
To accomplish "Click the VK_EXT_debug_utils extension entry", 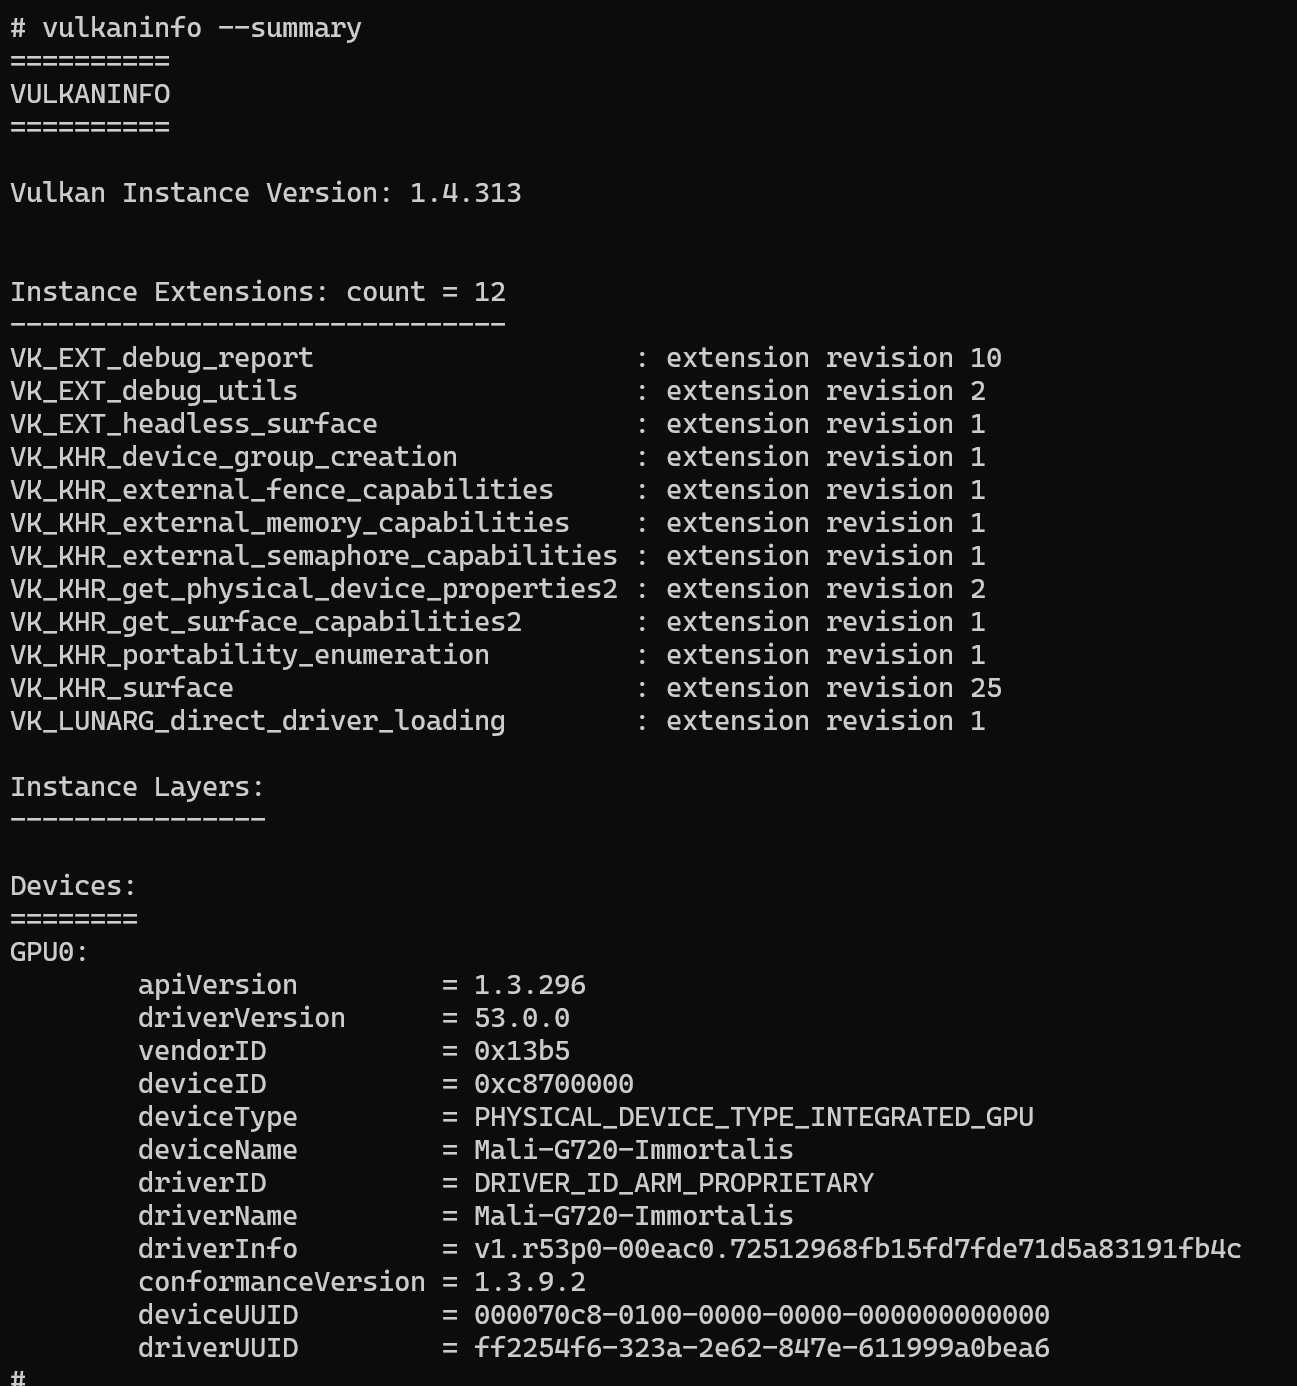I will point(153,391).
